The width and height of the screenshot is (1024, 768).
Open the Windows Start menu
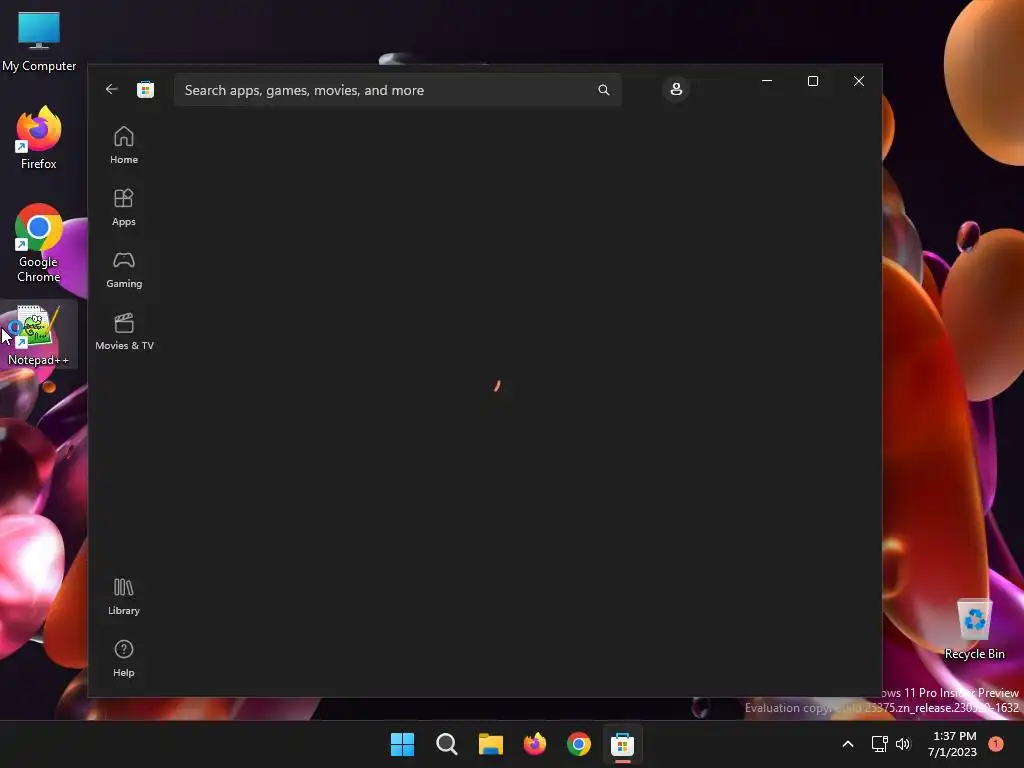[x=402, y=744]
